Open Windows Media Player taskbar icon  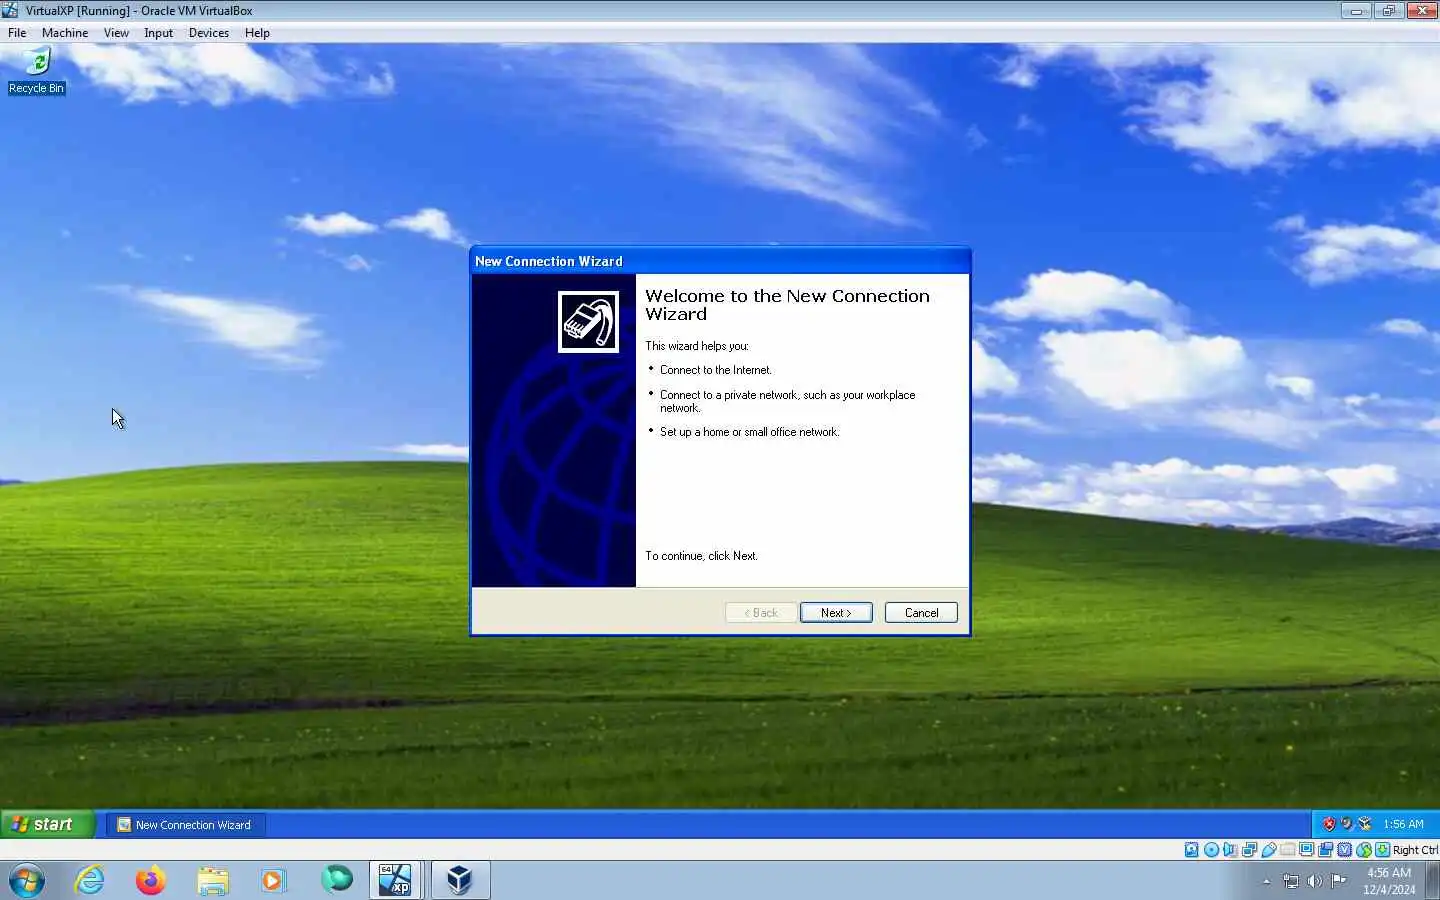pos(273,881)
